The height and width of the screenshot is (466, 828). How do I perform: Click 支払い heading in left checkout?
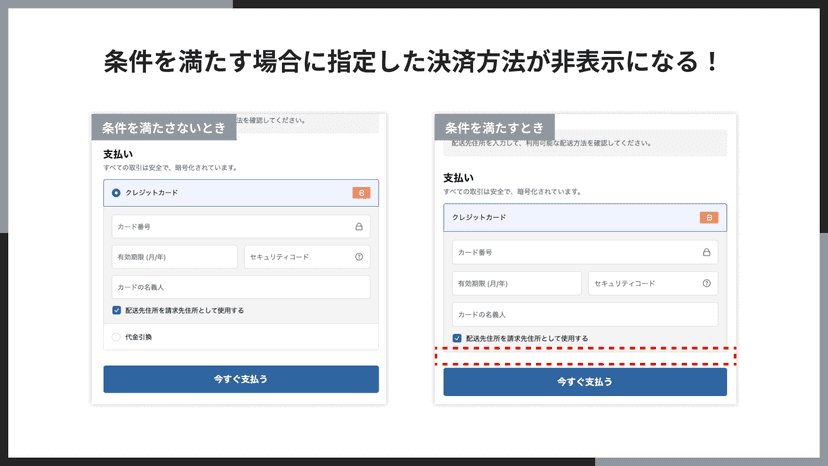click(x=118, y=154)
